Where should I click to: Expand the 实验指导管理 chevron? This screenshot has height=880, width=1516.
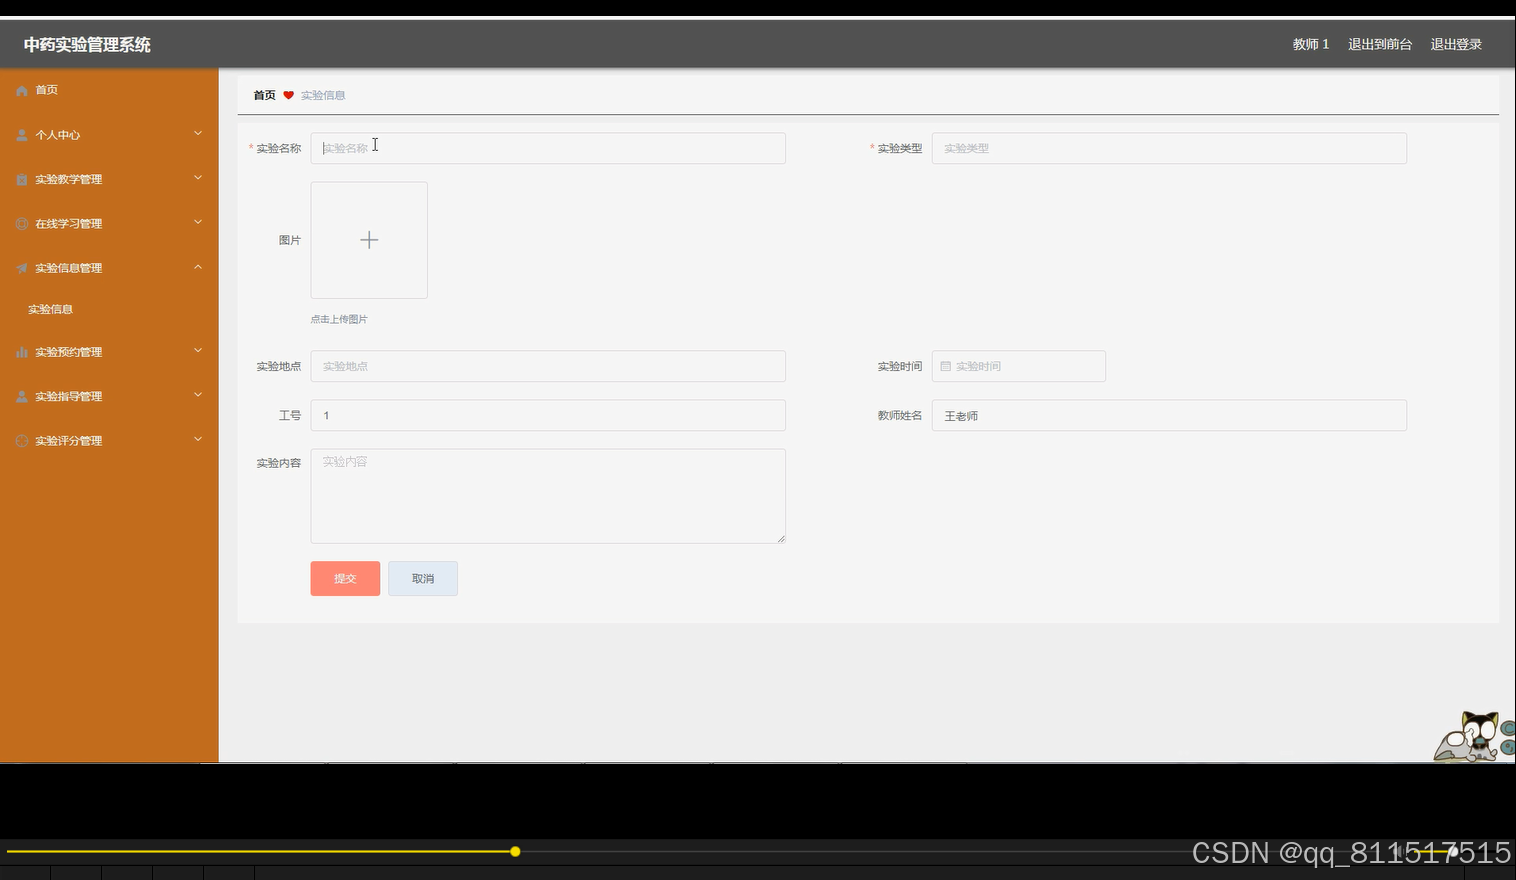click(x=198, y=395)
